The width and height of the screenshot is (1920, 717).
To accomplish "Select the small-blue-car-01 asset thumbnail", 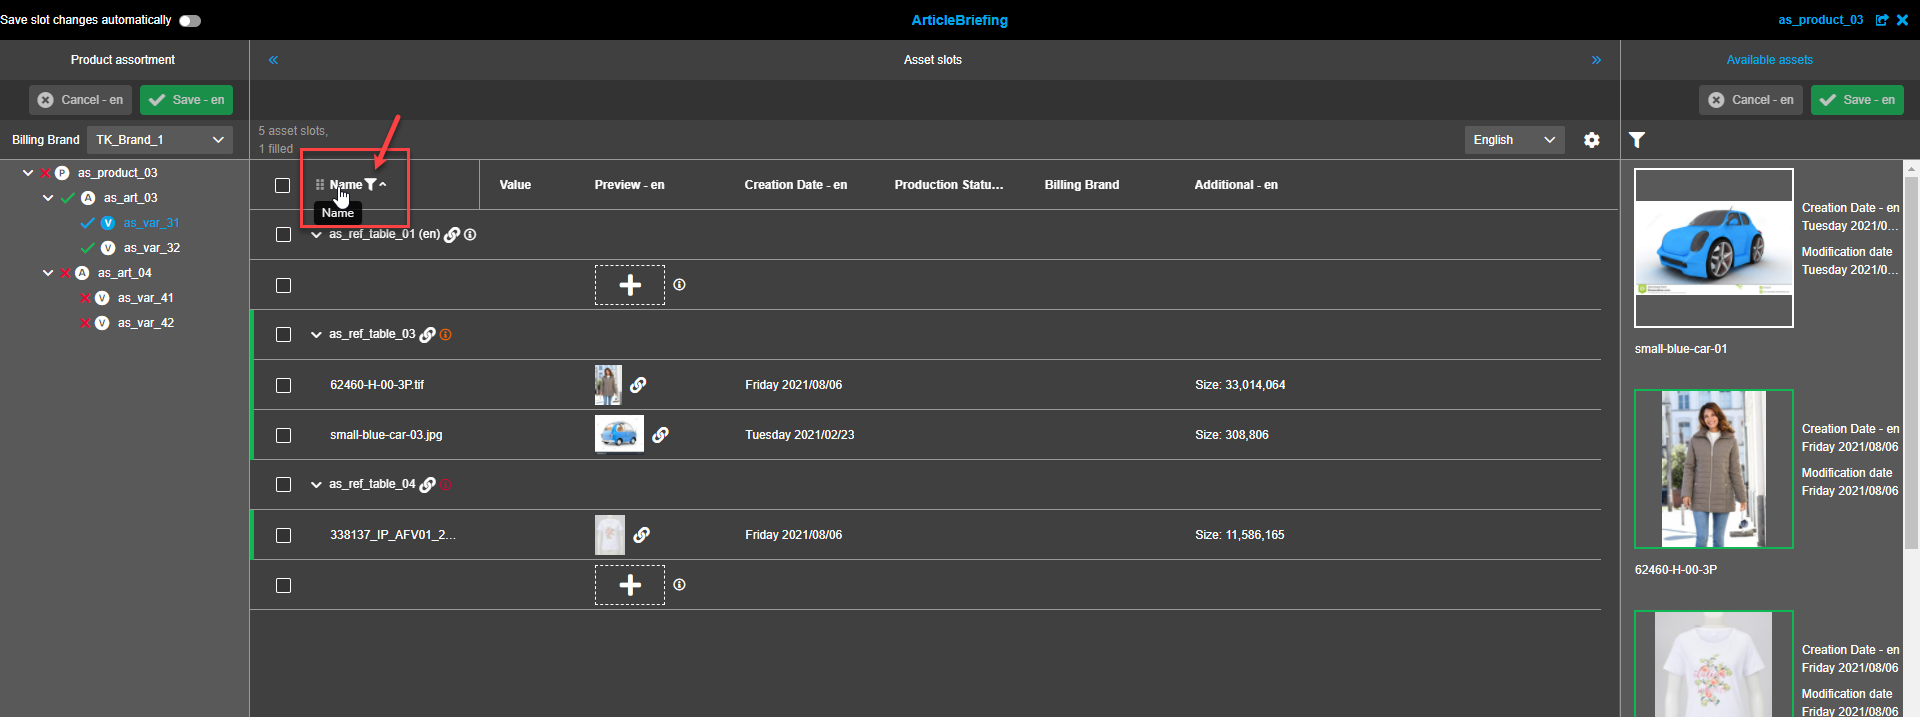I will pyautogui.click(x=1714, y=248).
